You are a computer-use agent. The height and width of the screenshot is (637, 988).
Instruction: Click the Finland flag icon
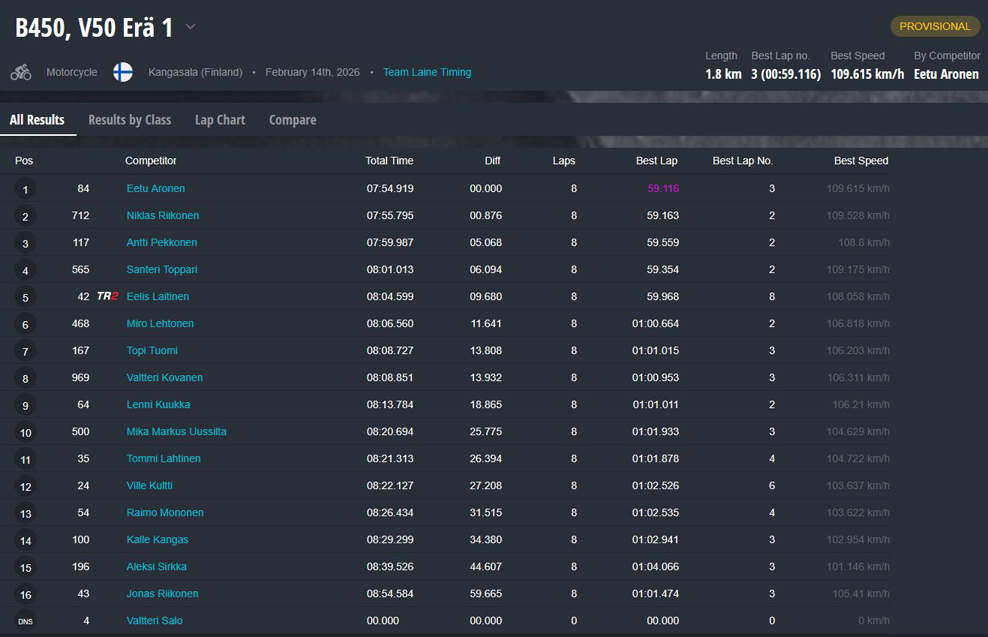(x=122, y=72)
